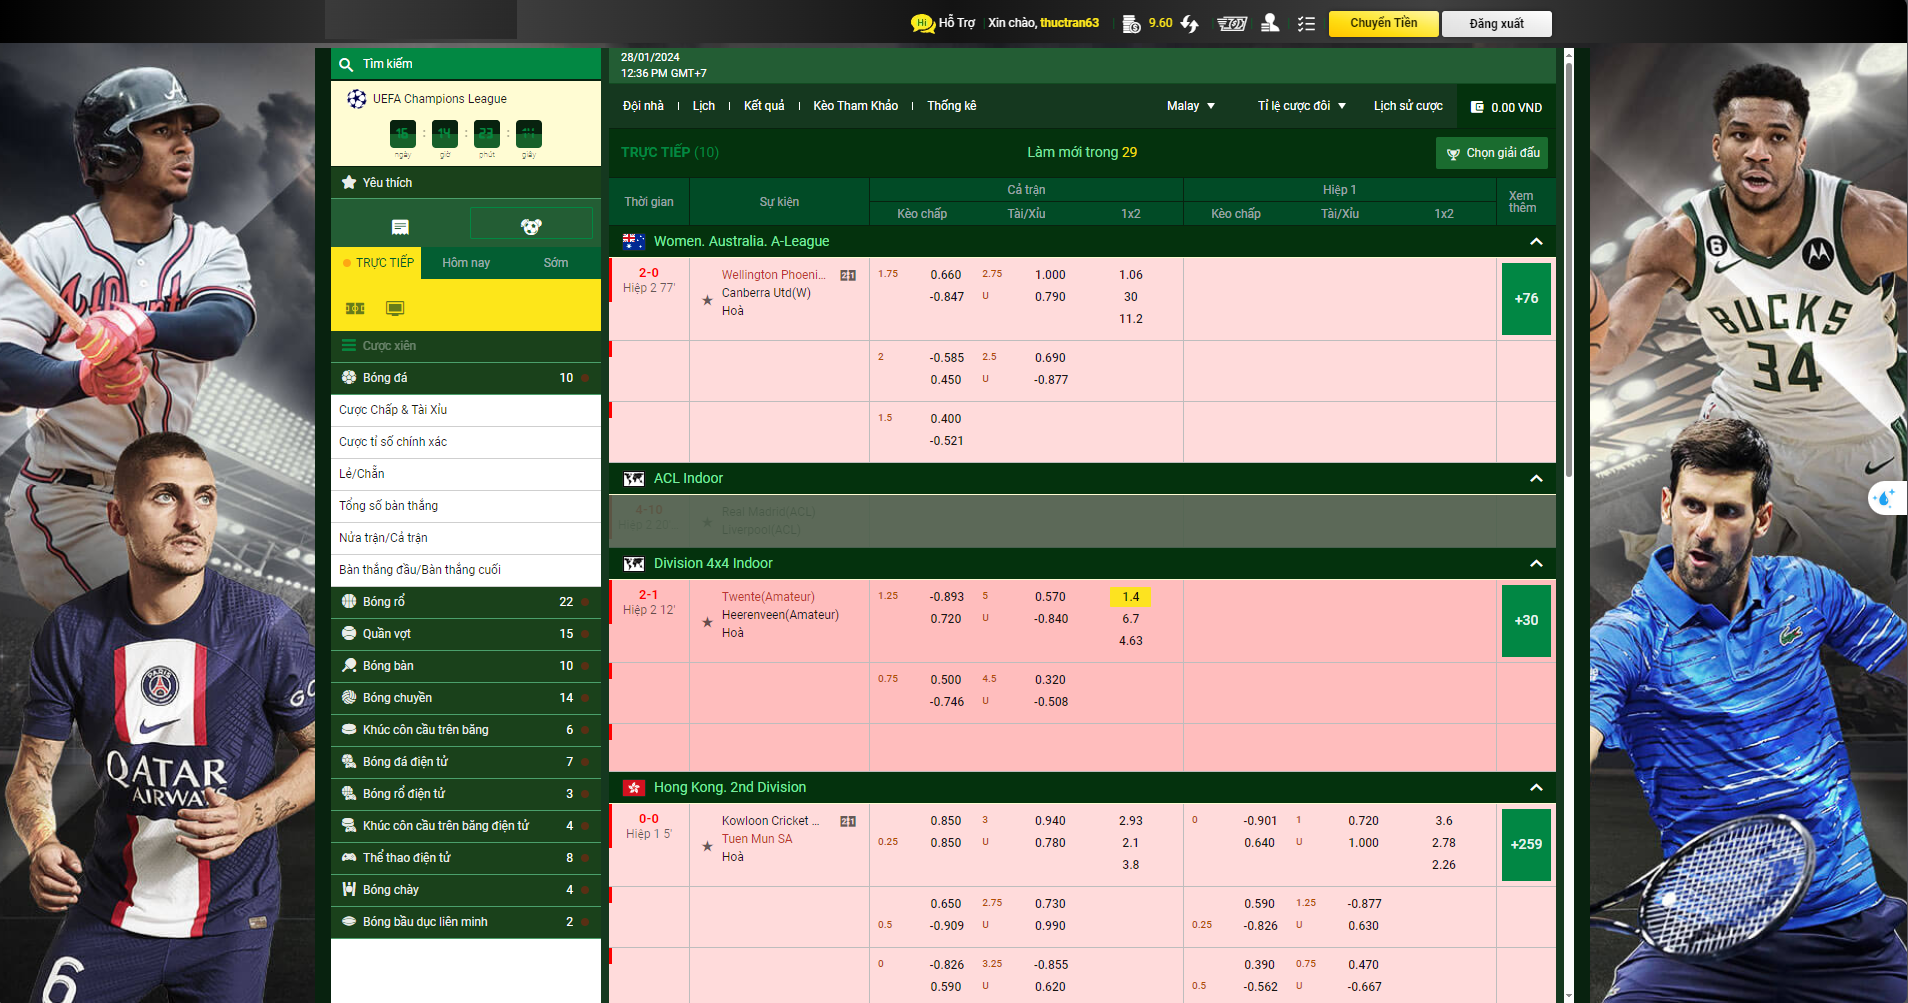Select the highlighted 1.4 odds for Twente
Viewport: 1908px width, 1003px height.
[1130, 597]
